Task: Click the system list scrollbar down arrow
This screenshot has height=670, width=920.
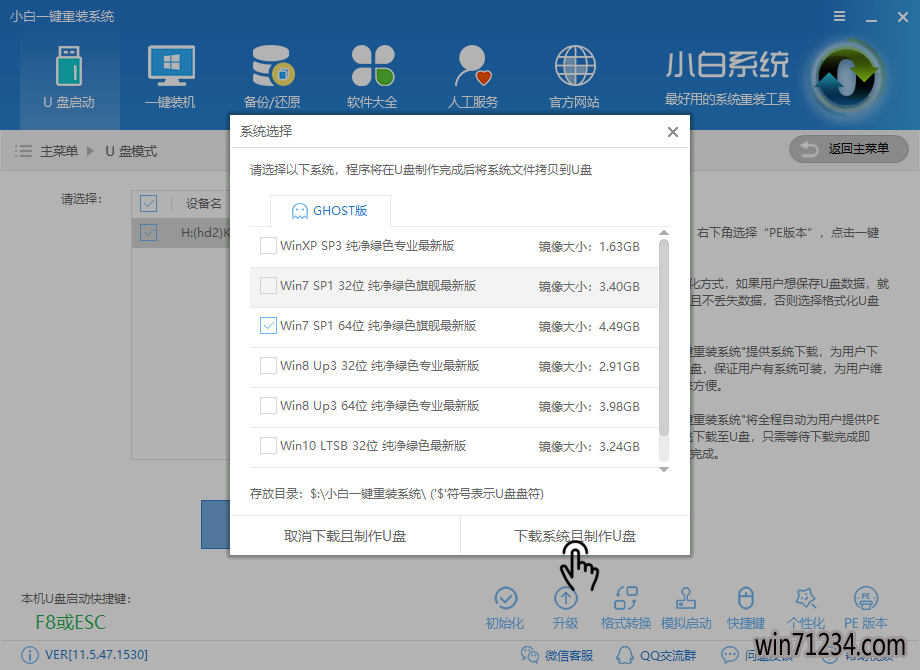Action: [x=664, y=469]
